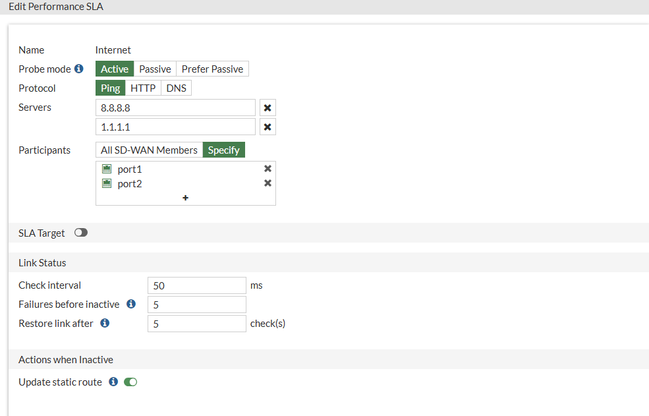Select HTTP protocol option
The height and width of the screenshot is (416, 649).
pyautogui.click(x=143, y=88)
